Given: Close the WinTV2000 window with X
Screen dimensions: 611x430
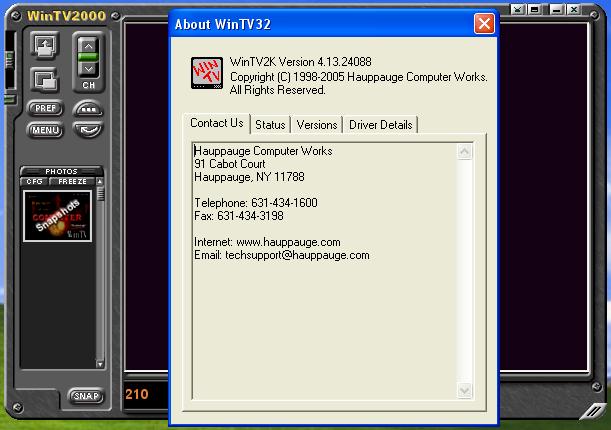Looking at the screenshot, I should [x=574, y=9].
